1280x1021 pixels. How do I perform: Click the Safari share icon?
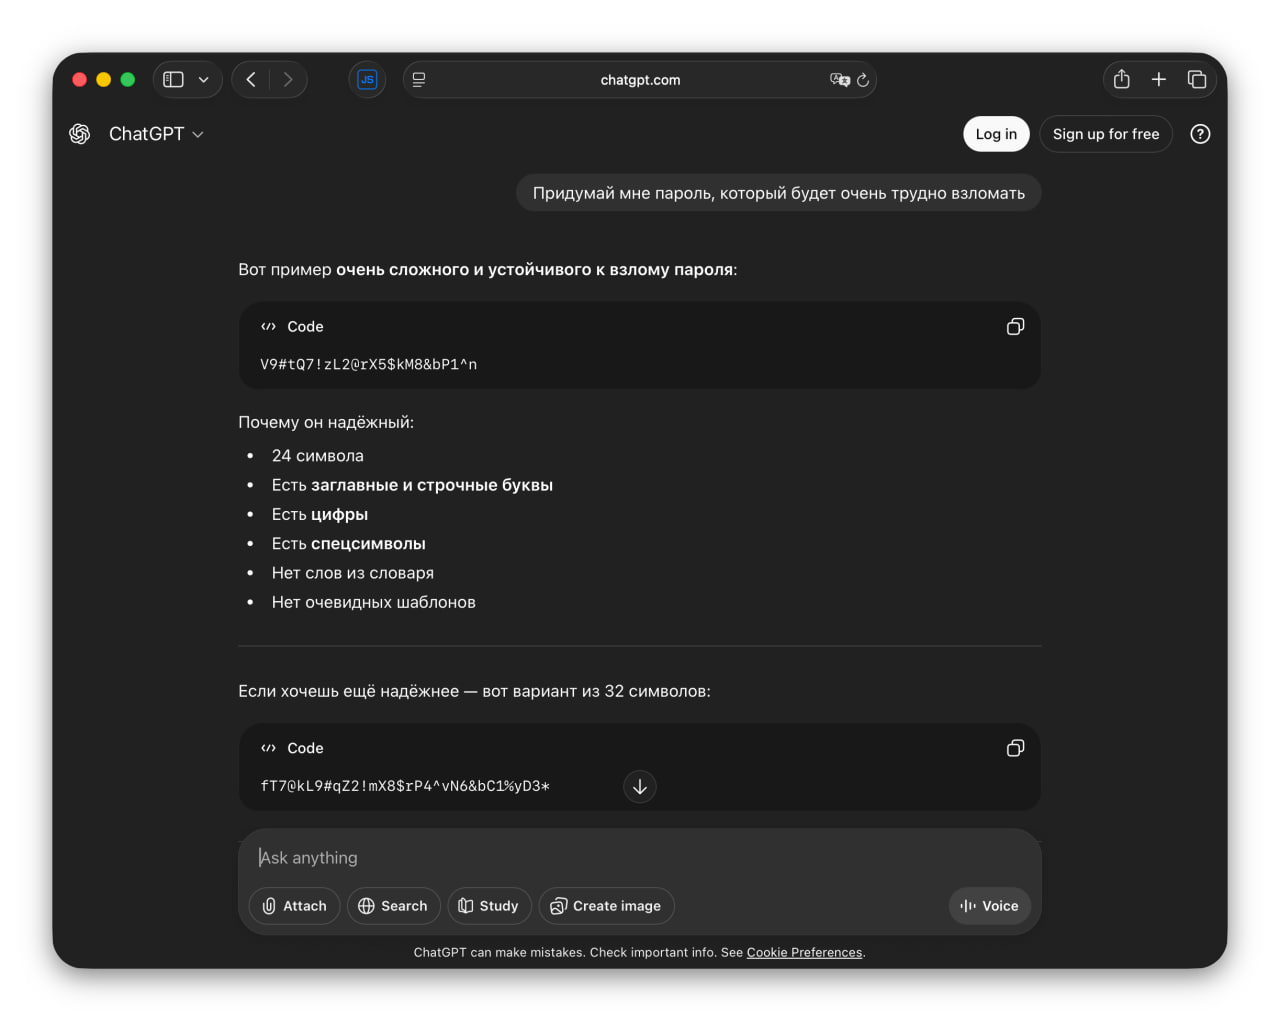(x=1121, y=80)
